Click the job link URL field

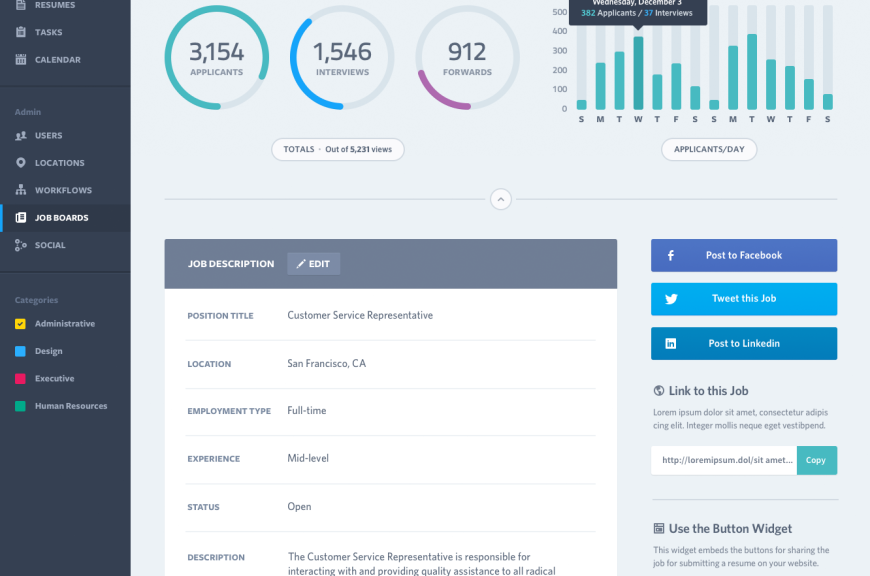[725, 460]
